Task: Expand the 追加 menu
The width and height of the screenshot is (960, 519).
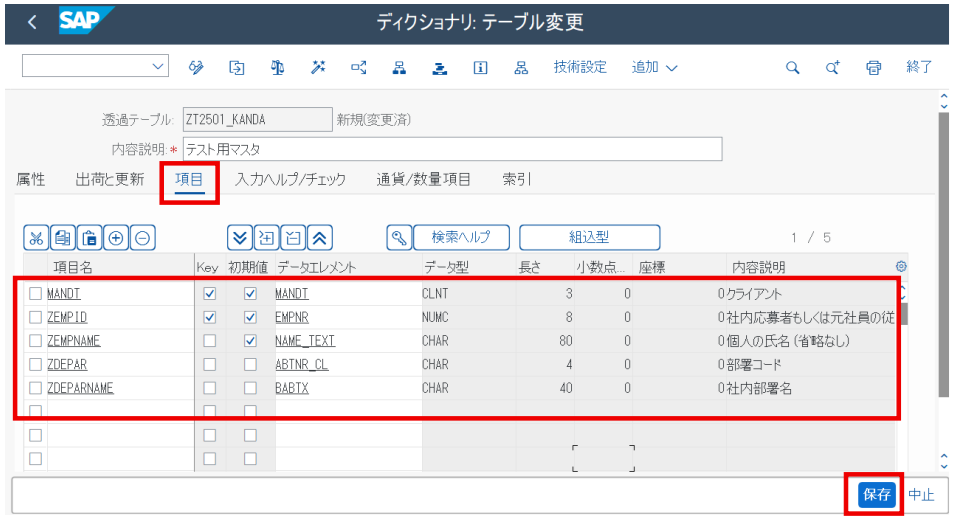Action: (x=654, y=67)
